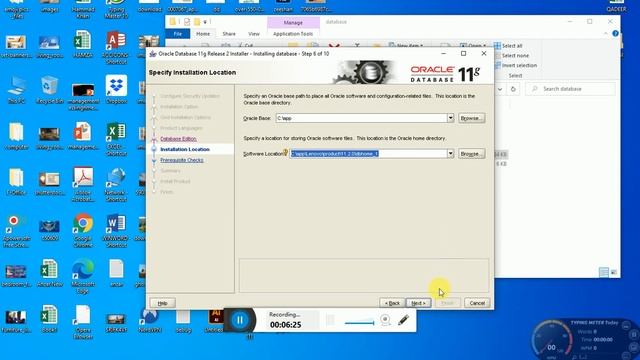Click Invert selection in Explorer ribbon
The image size is (640, 360).
pos(516,65)
